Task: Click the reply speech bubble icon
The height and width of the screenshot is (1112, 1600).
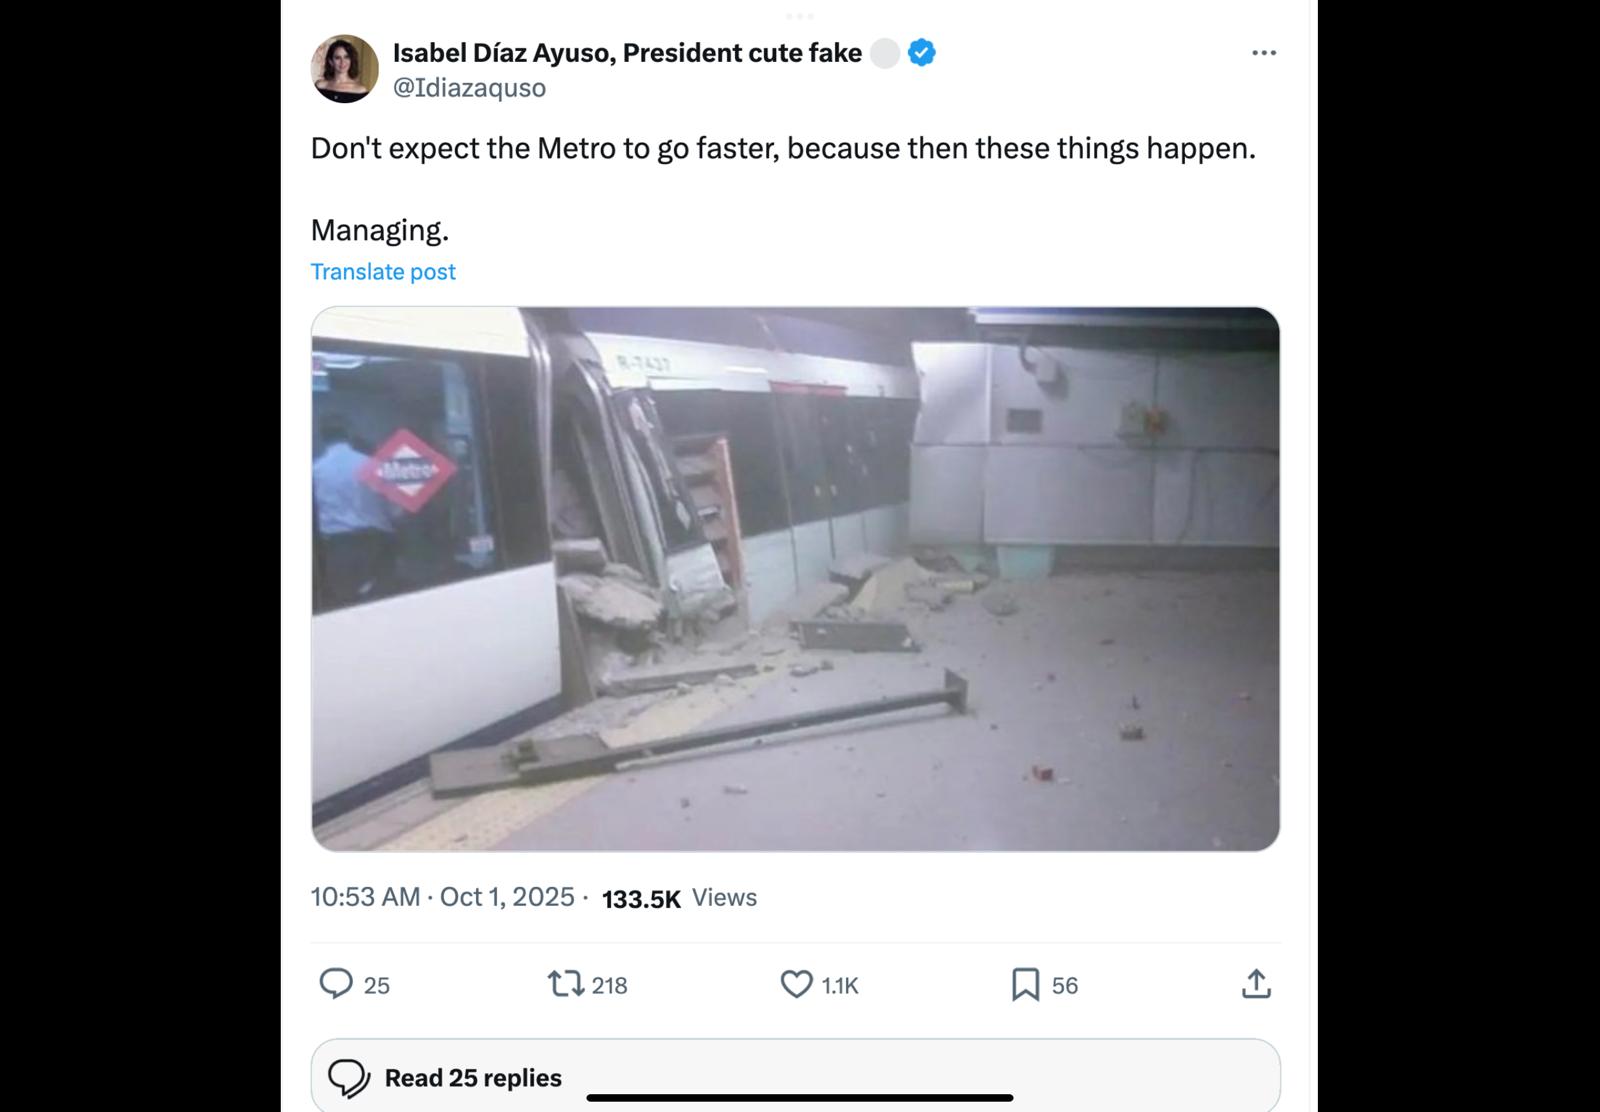Action: click(336, 984)
